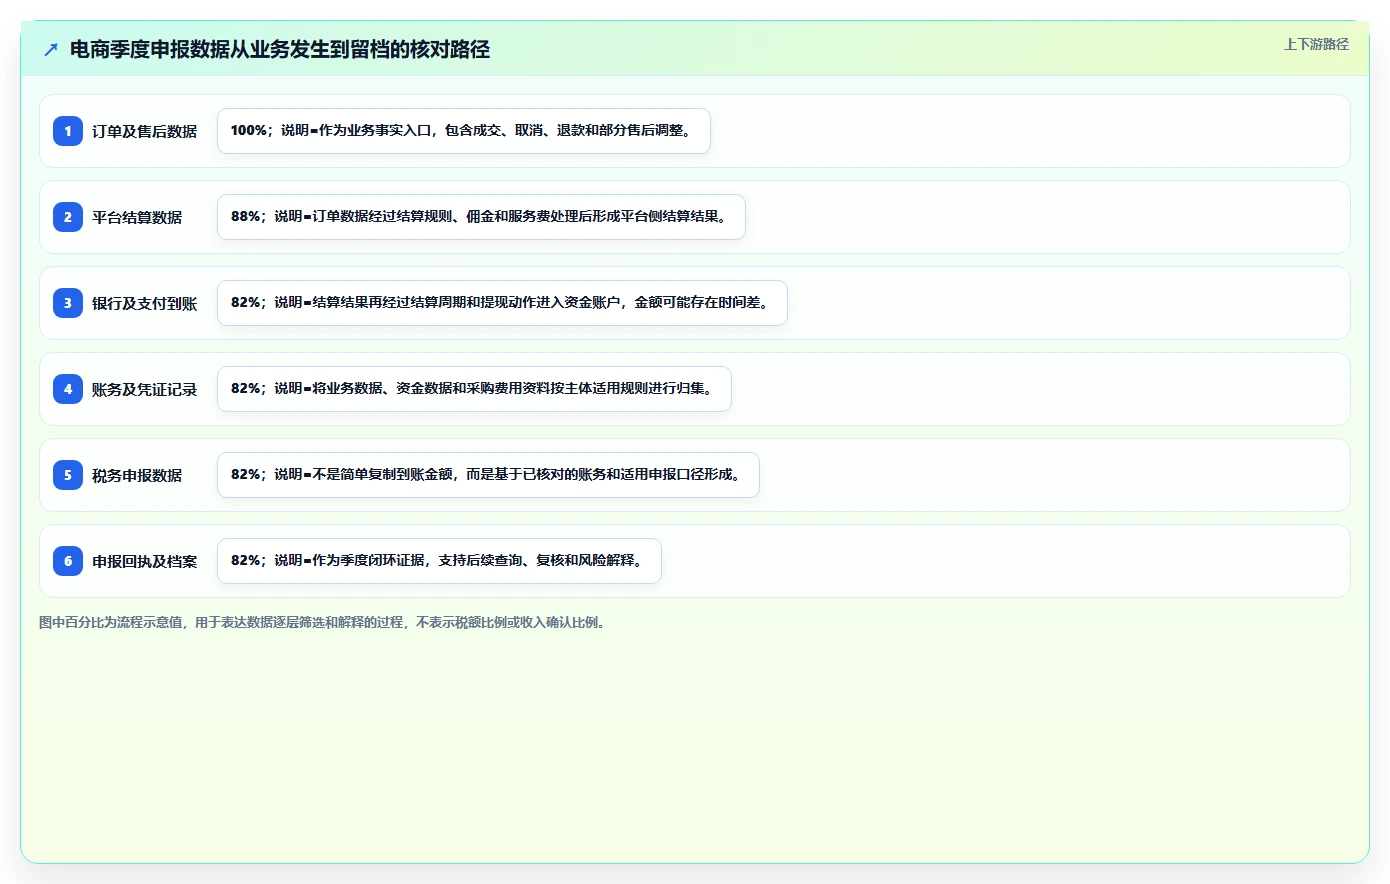Open the 82% box mentioning 结算周期和提现动作
This screenshot has height=884, width=1390.
(x=502, y=303)
